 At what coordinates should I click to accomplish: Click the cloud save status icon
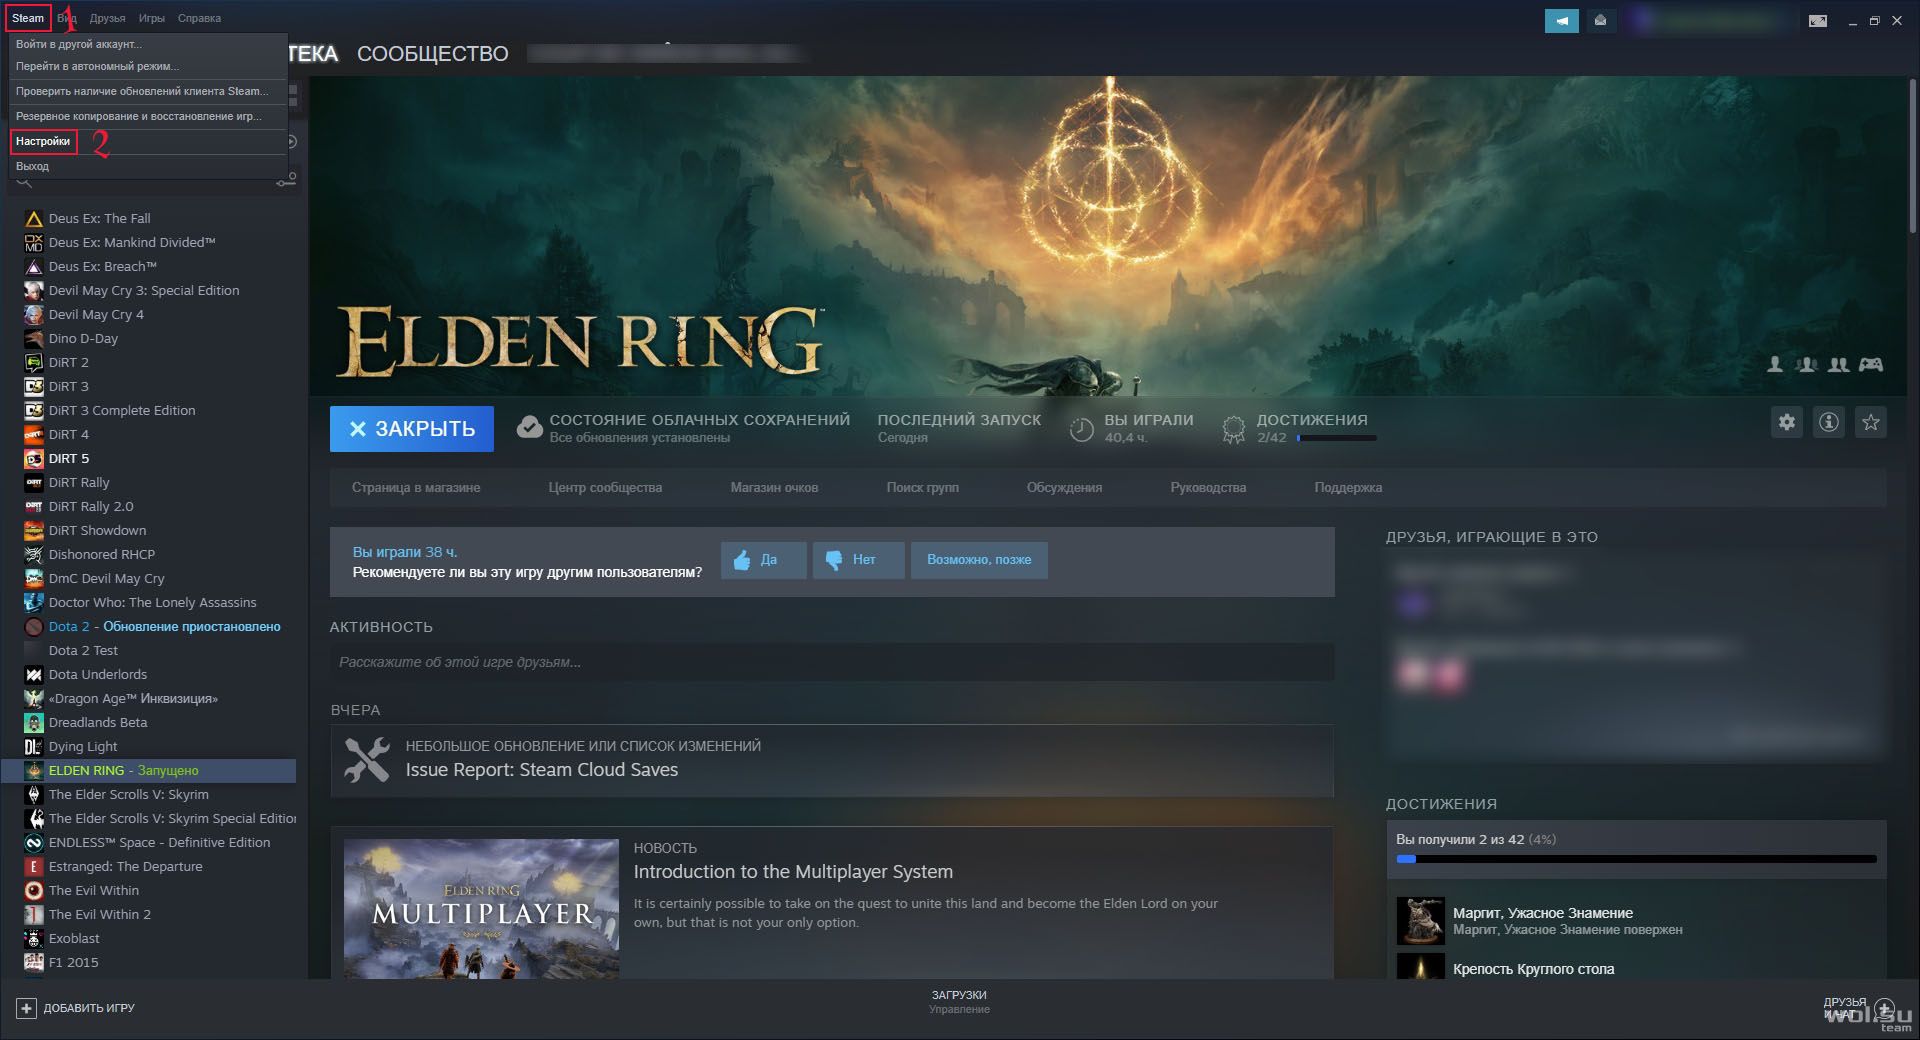529,428
